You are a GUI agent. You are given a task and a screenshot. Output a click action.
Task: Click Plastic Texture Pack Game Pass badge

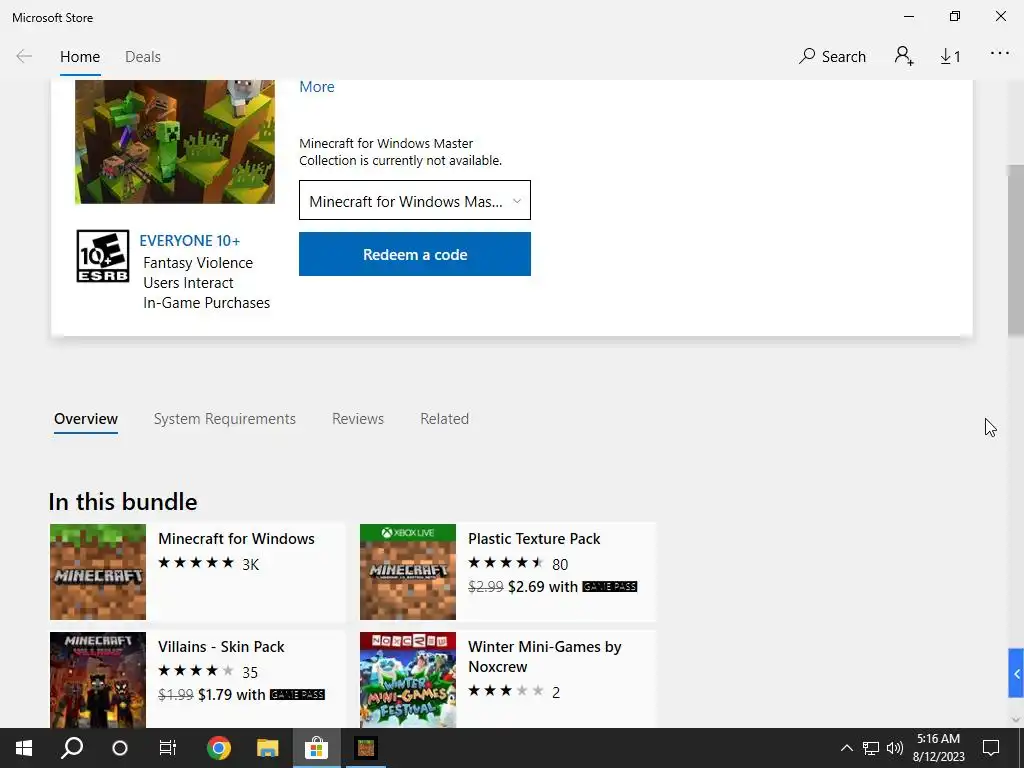tap(609, 586)
